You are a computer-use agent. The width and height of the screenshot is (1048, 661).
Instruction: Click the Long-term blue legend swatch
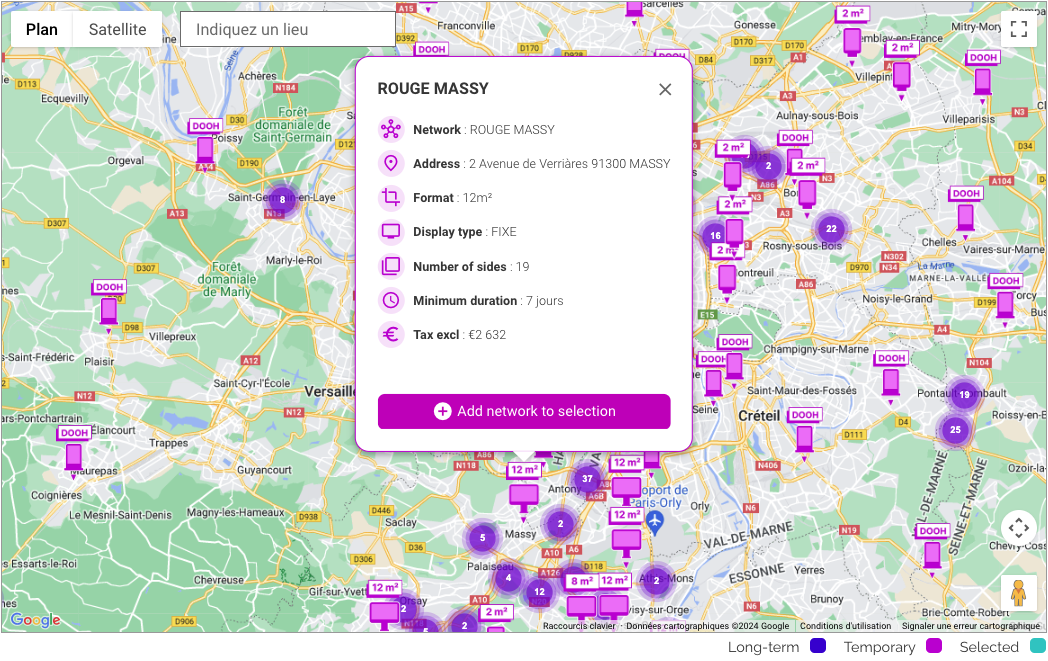pyautogui.click(x=817, y=646)
